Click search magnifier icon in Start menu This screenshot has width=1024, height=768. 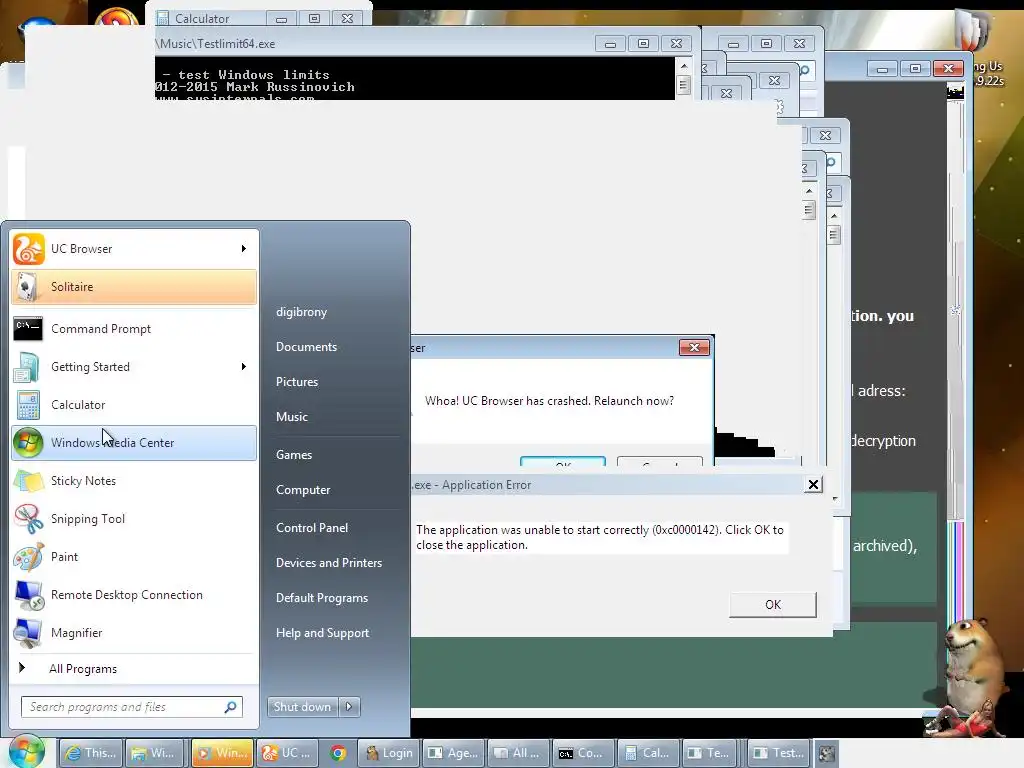231,707
